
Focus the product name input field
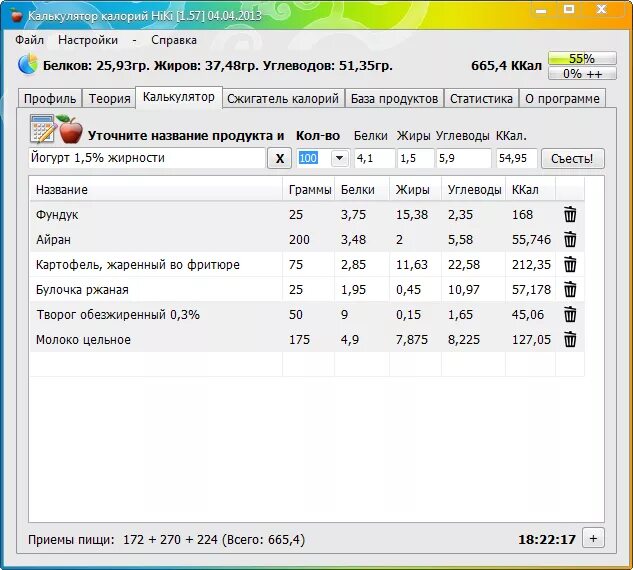click(147, 158)
